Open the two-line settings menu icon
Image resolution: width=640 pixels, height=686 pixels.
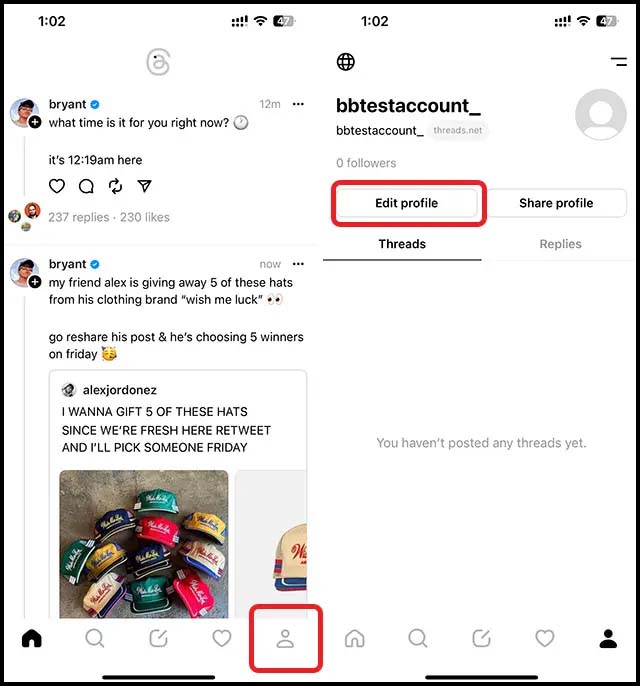(x=619, y=62)
